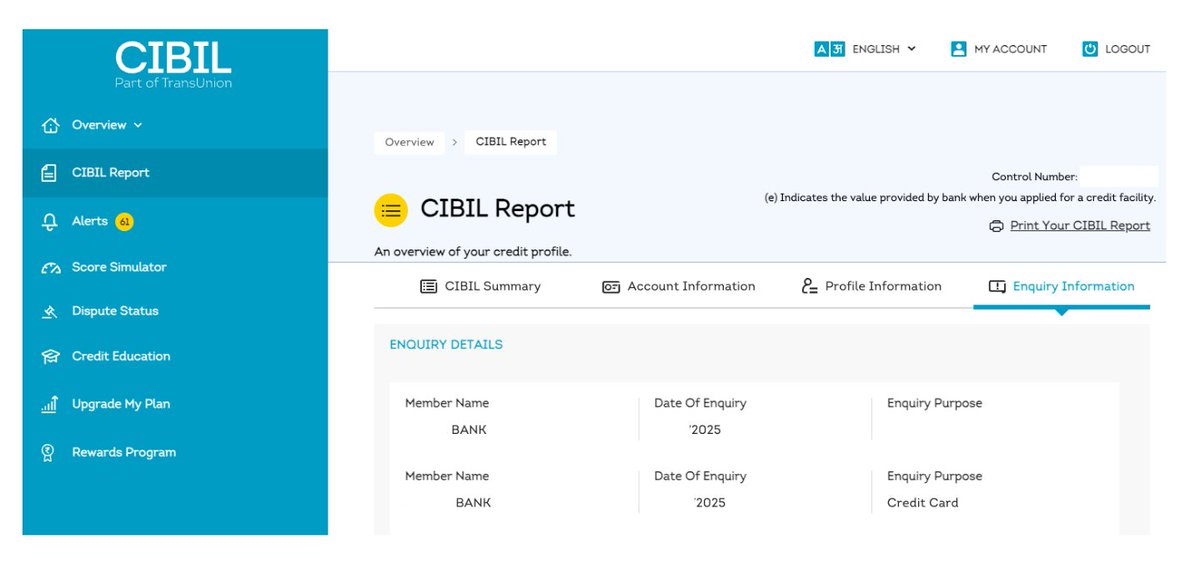The width and height of the screenshot is (1200, 575).
Task: Click the Overview breadcrumb link
Action: pos(410,142)
